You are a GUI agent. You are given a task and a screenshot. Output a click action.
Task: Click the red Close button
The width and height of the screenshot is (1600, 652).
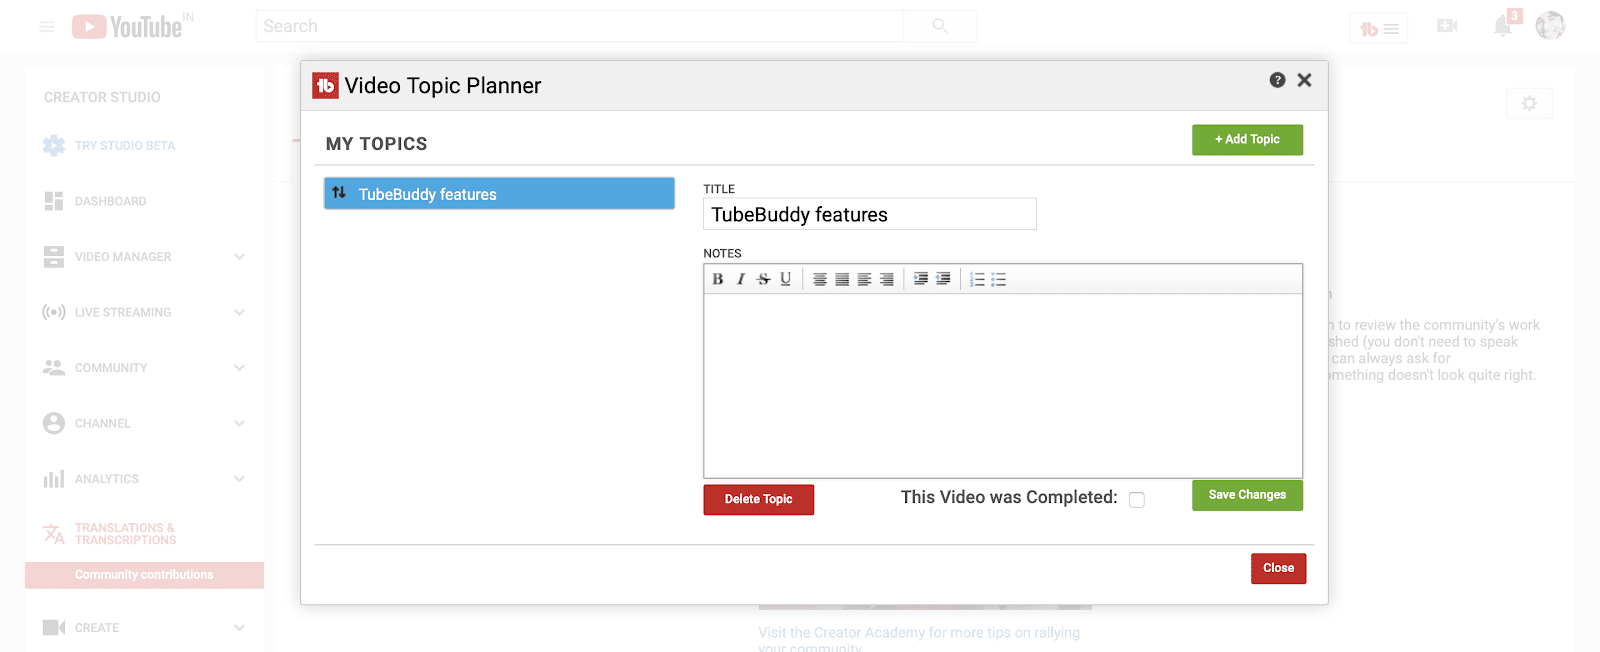(1278, 568)
